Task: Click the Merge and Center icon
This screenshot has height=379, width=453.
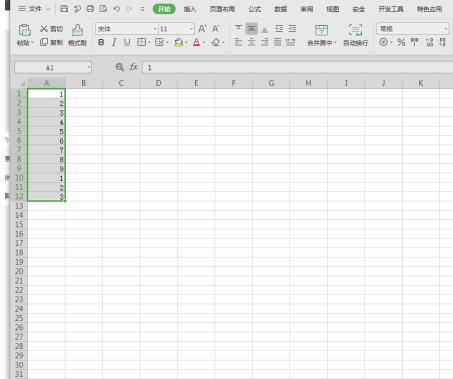Action: click(x=321, y=30)
